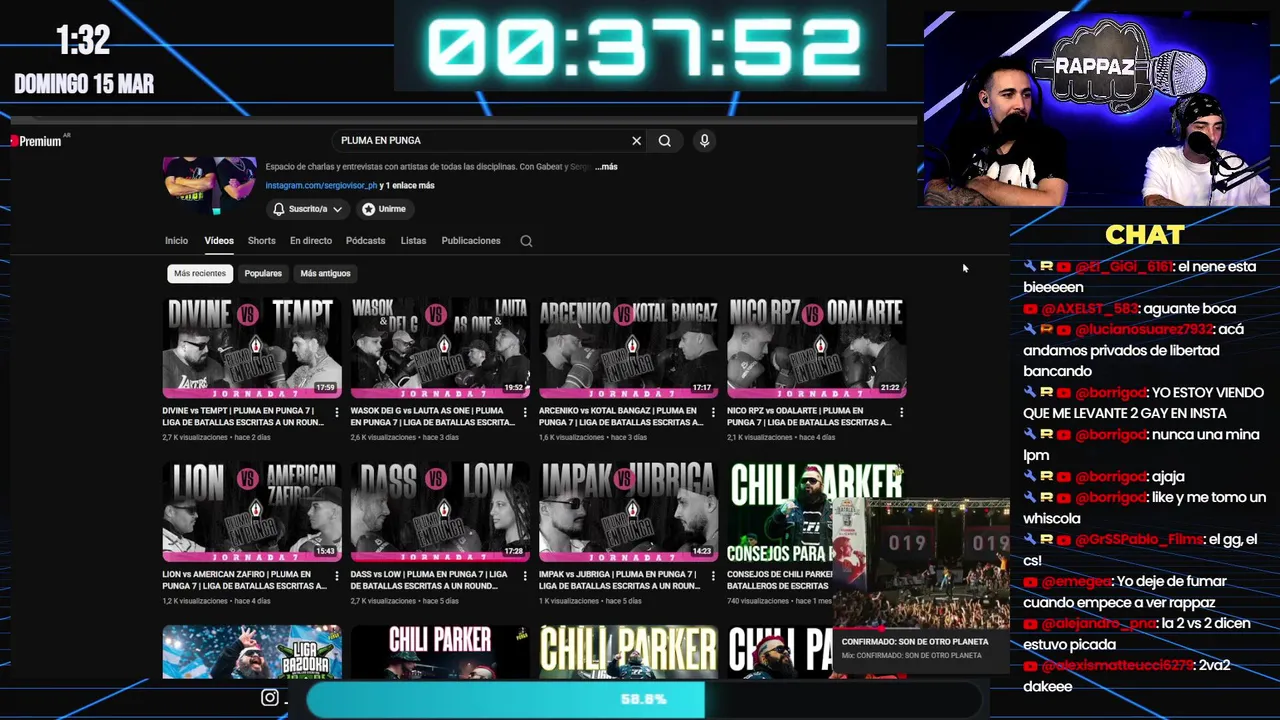
Task: Play the ARCENIKO vs KOTAL BANGAZ thumbnail
Action: pos(628,348)
